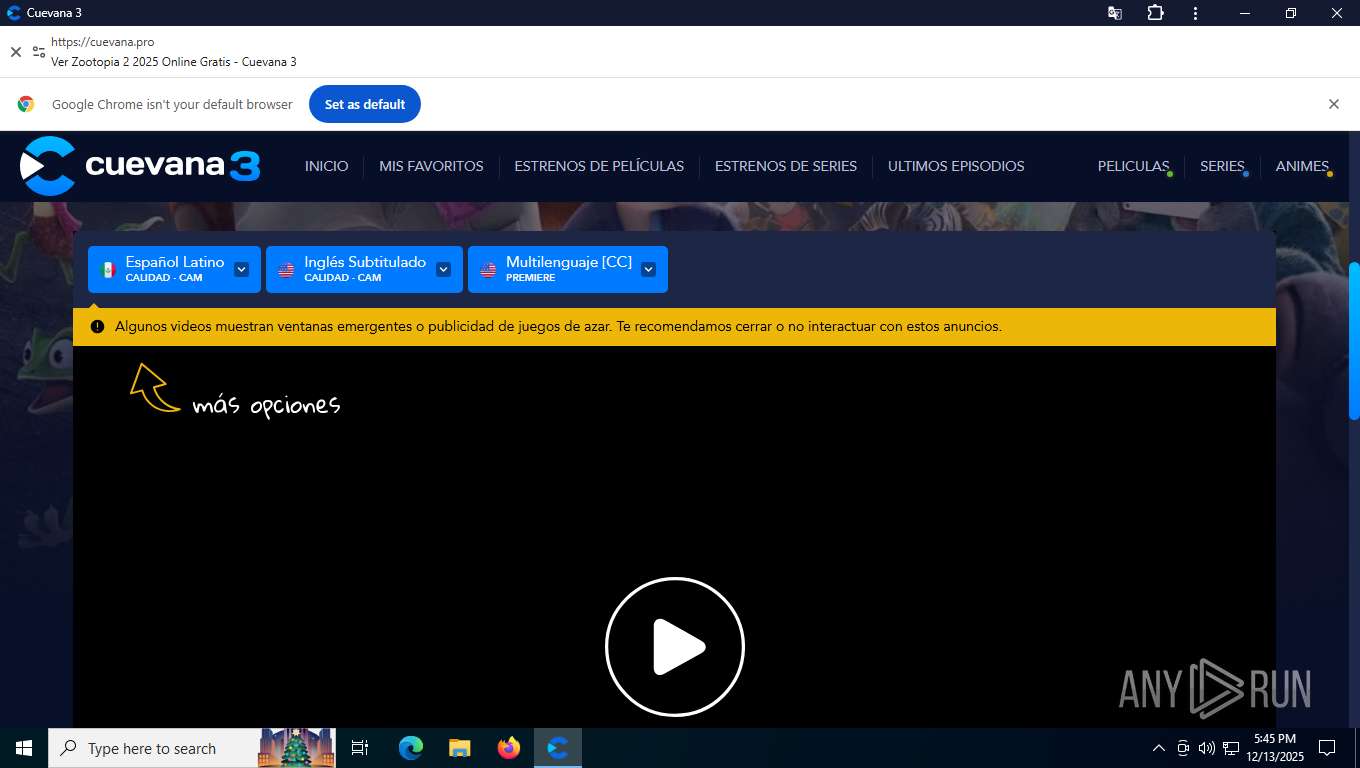This screenshot has height=768, width=1360.
Task: Open the clock showing 5:45 PM
Action: click(x=1275, y=748)
